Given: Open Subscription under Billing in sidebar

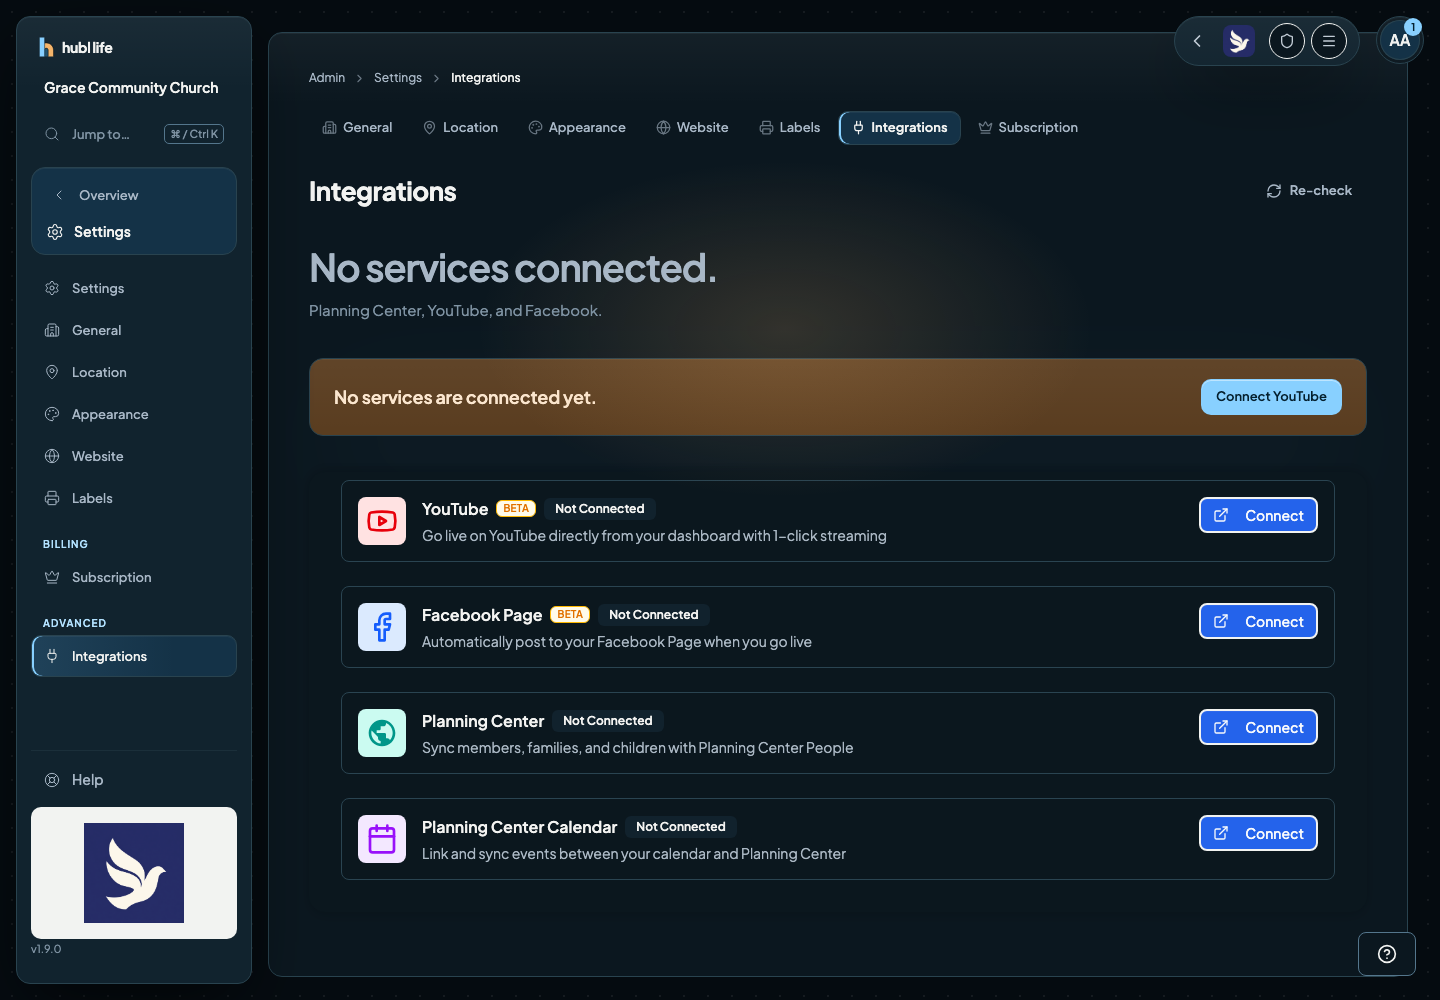Looking at the screenshot, I should coord(134,577).
